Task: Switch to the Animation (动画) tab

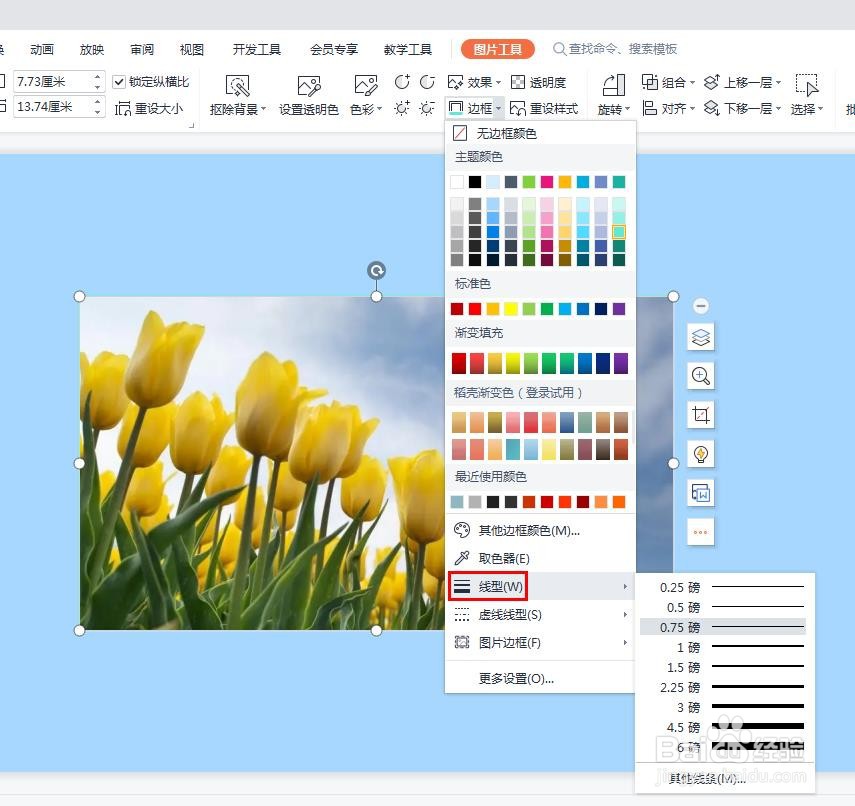Action: point(42,50)
